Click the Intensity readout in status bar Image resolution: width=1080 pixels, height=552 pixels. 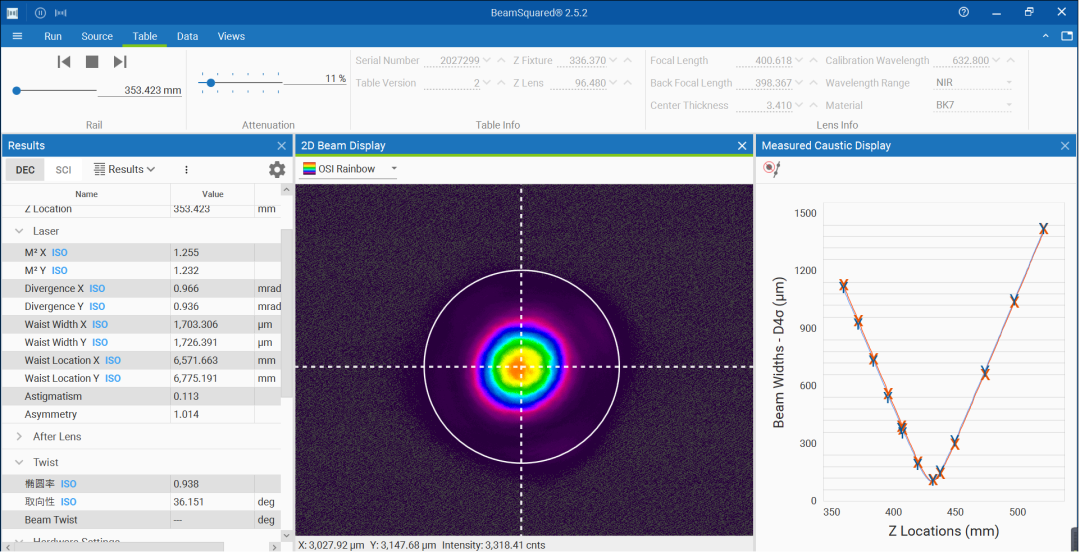click(494, 545)
